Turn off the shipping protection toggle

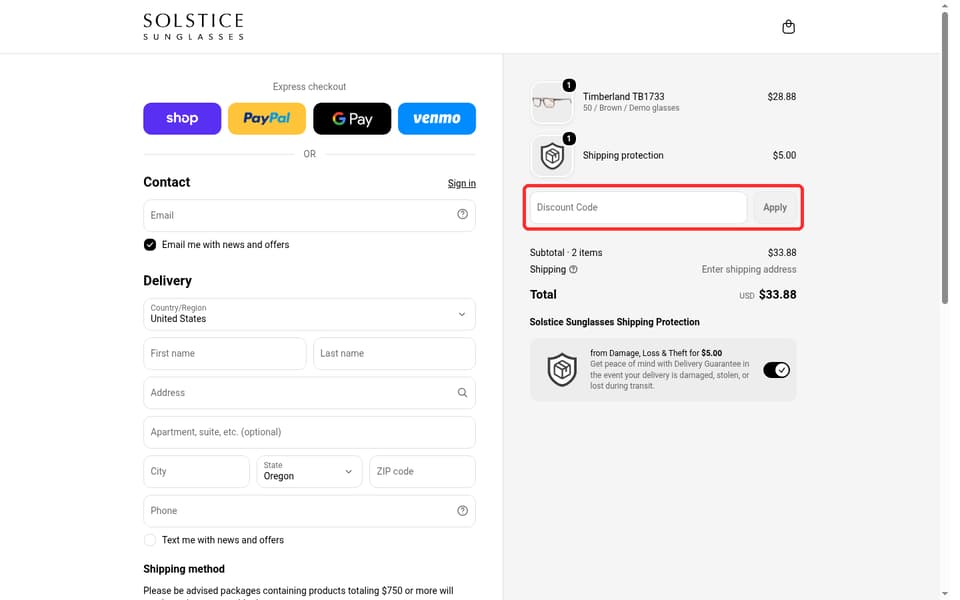776,370
